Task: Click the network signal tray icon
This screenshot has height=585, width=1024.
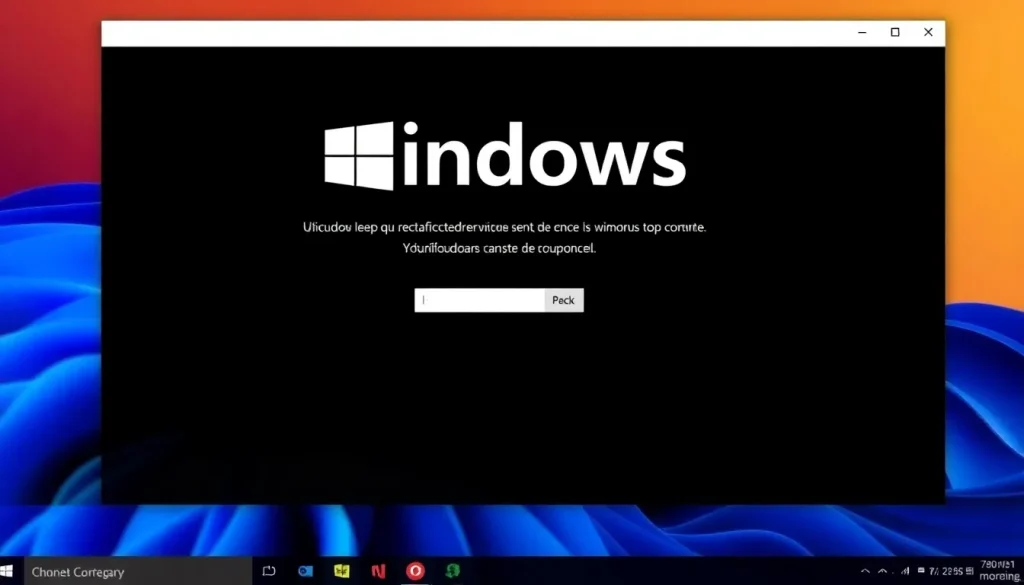Action: (x=905, y=571)
